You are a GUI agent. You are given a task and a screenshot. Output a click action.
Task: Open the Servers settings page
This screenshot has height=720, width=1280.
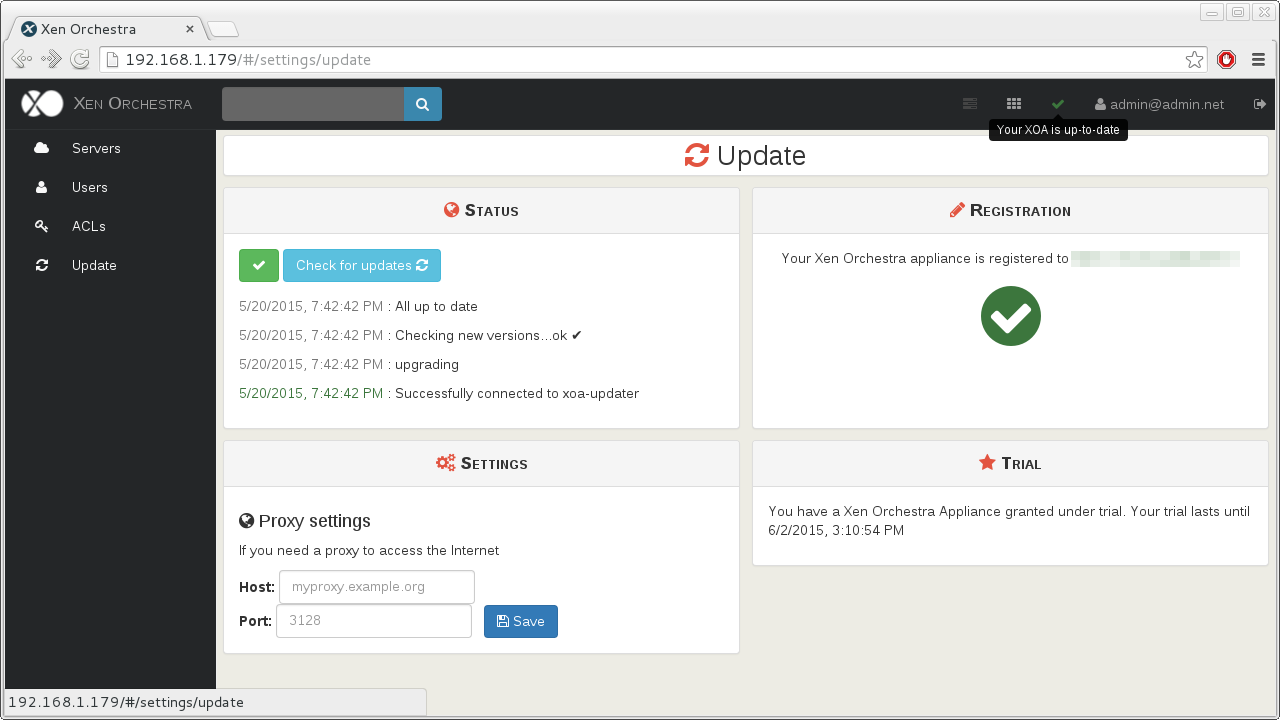point(96,148)
